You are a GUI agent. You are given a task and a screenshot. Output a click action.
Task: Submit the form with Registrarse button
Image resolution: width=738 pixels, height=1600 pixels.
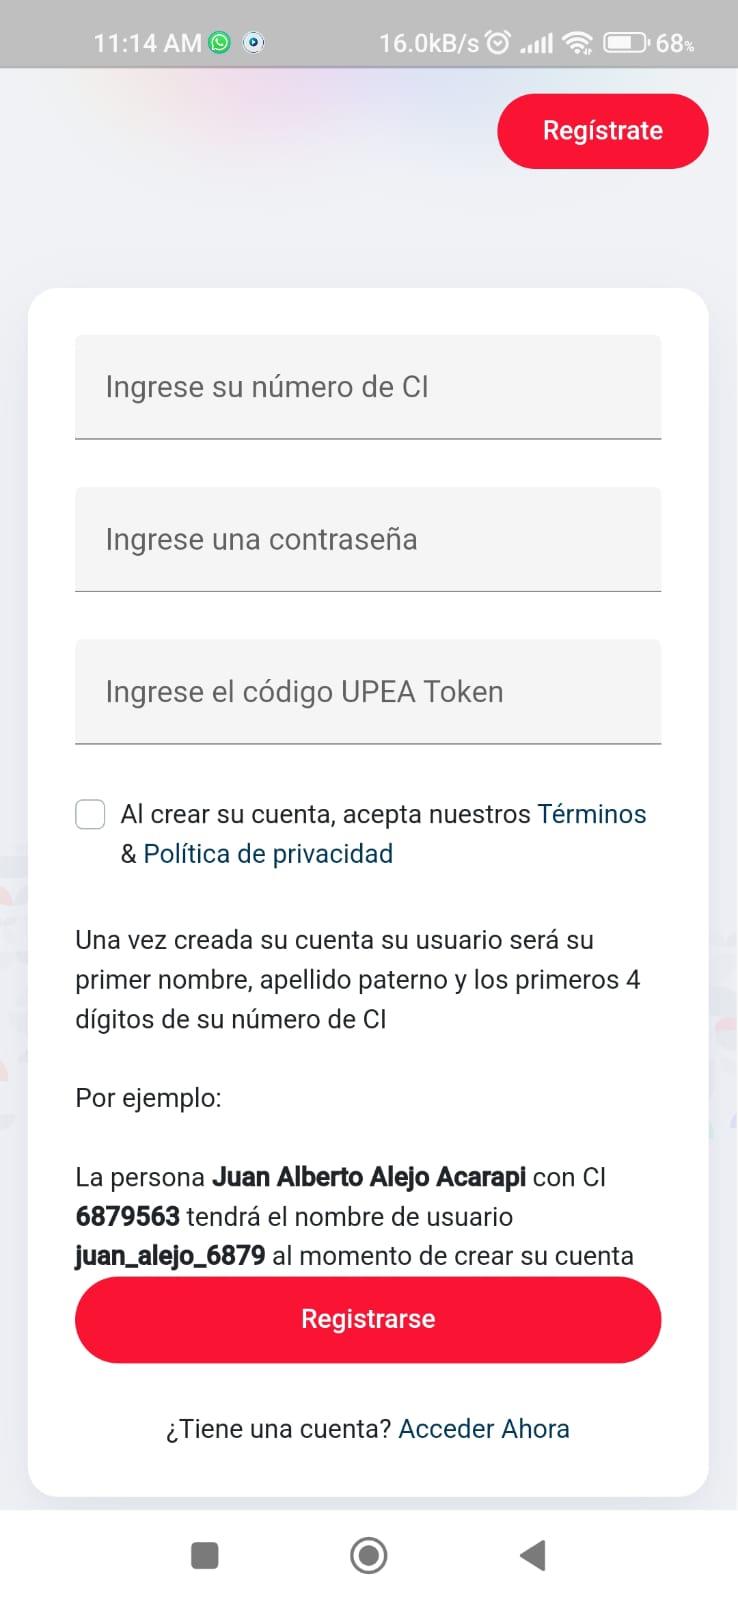pyautogui.click(x=368, y=1319)
